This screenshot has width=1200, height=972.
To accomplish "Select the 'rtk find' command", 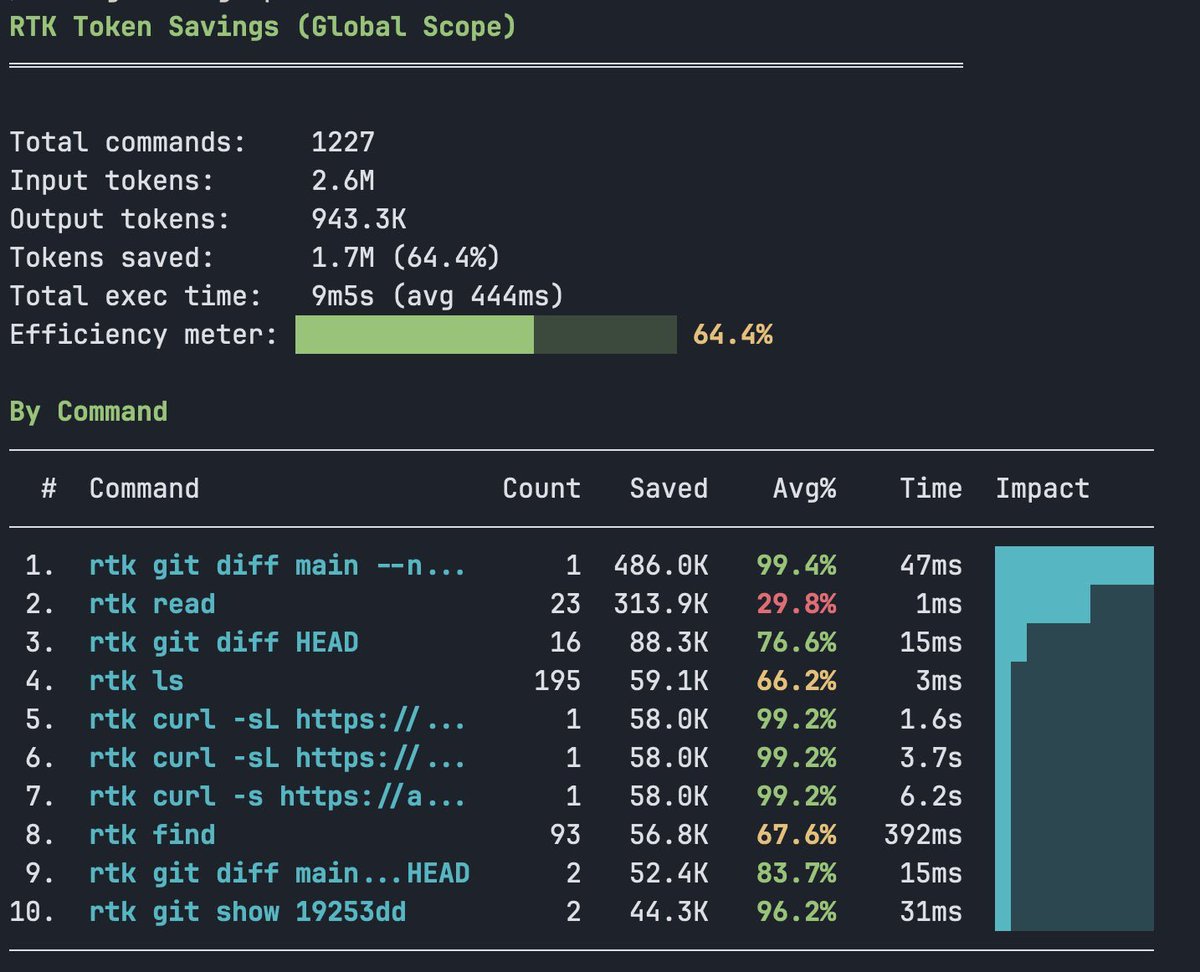I will 152,834.
